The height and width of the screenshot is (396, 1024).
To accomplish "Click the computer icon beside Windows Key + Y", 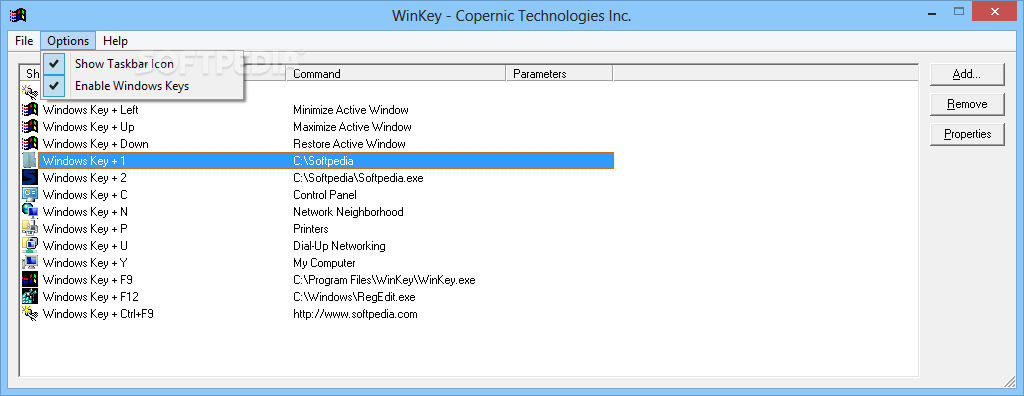I will pos(30,263).
